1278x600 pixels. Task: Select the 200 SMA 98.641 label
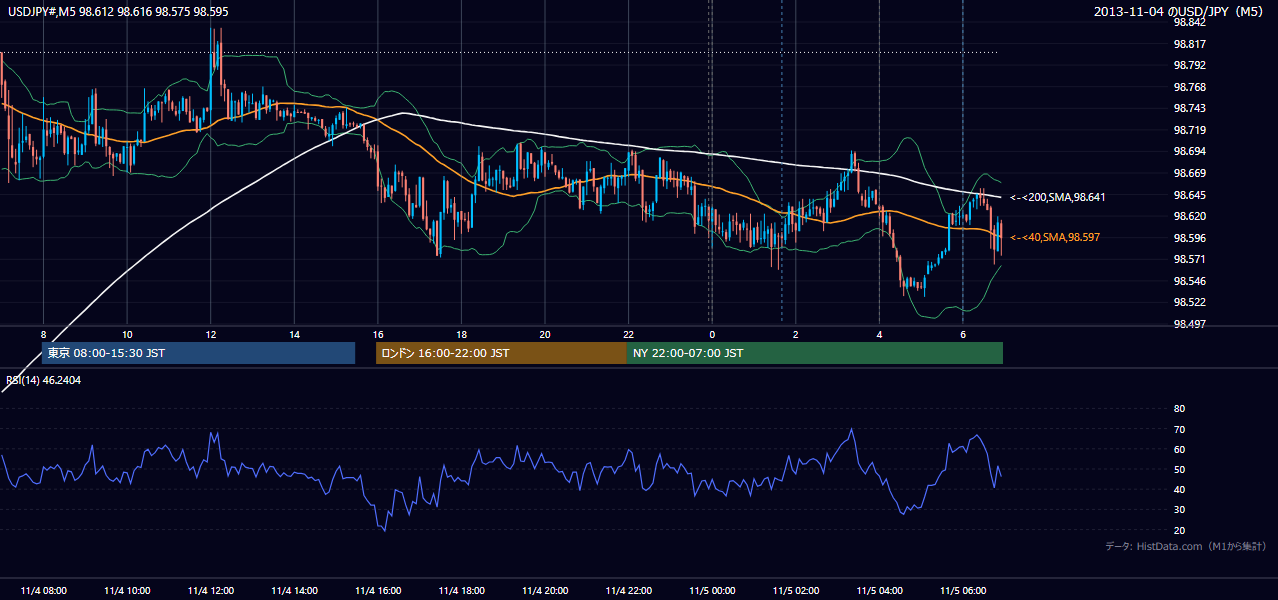pyautogui.click(x=1057, y=197)
